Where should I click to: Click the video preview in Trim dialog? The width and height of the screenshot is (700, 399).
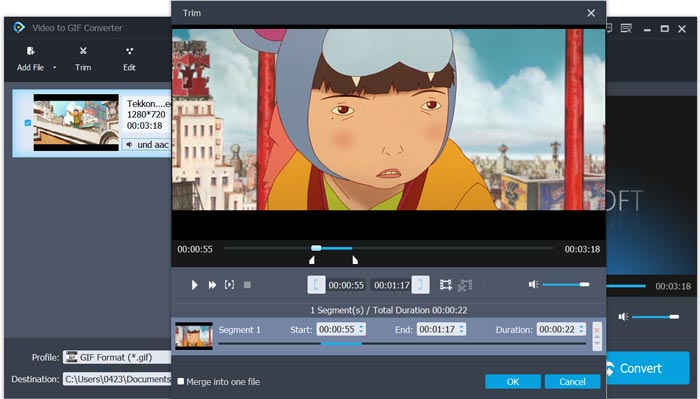388,120
